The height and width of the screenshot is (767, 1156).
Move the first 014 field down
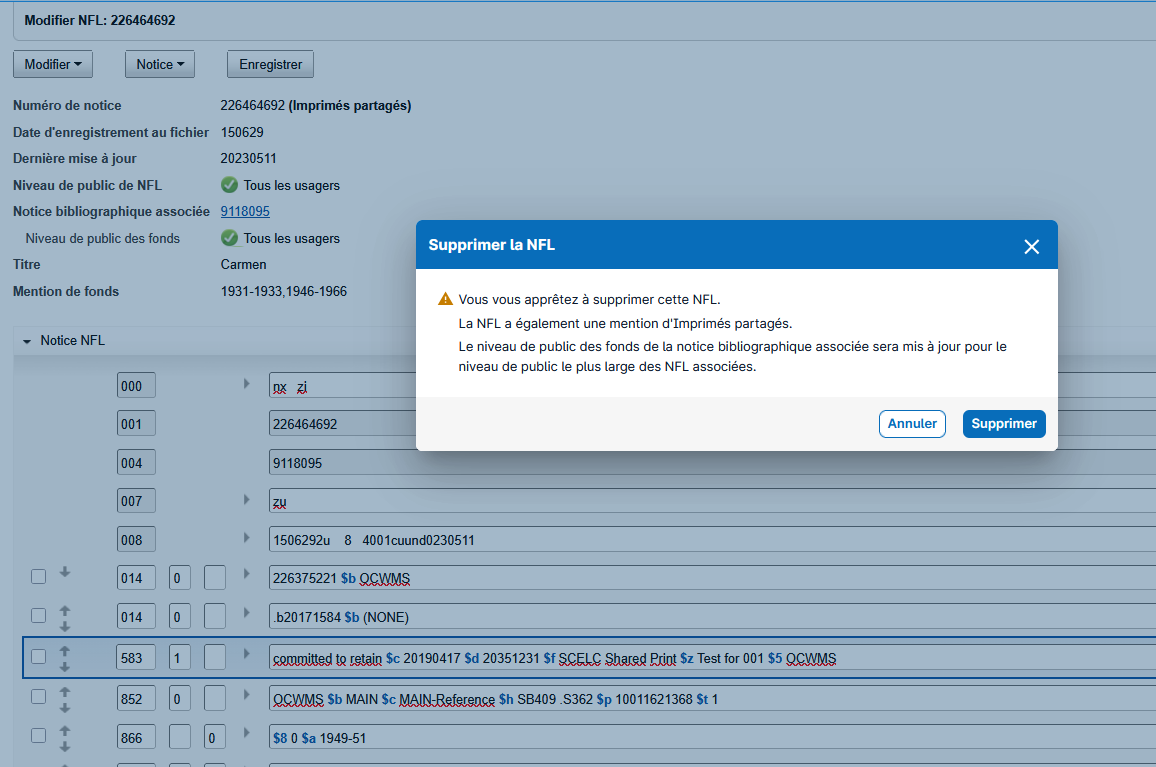65,572
